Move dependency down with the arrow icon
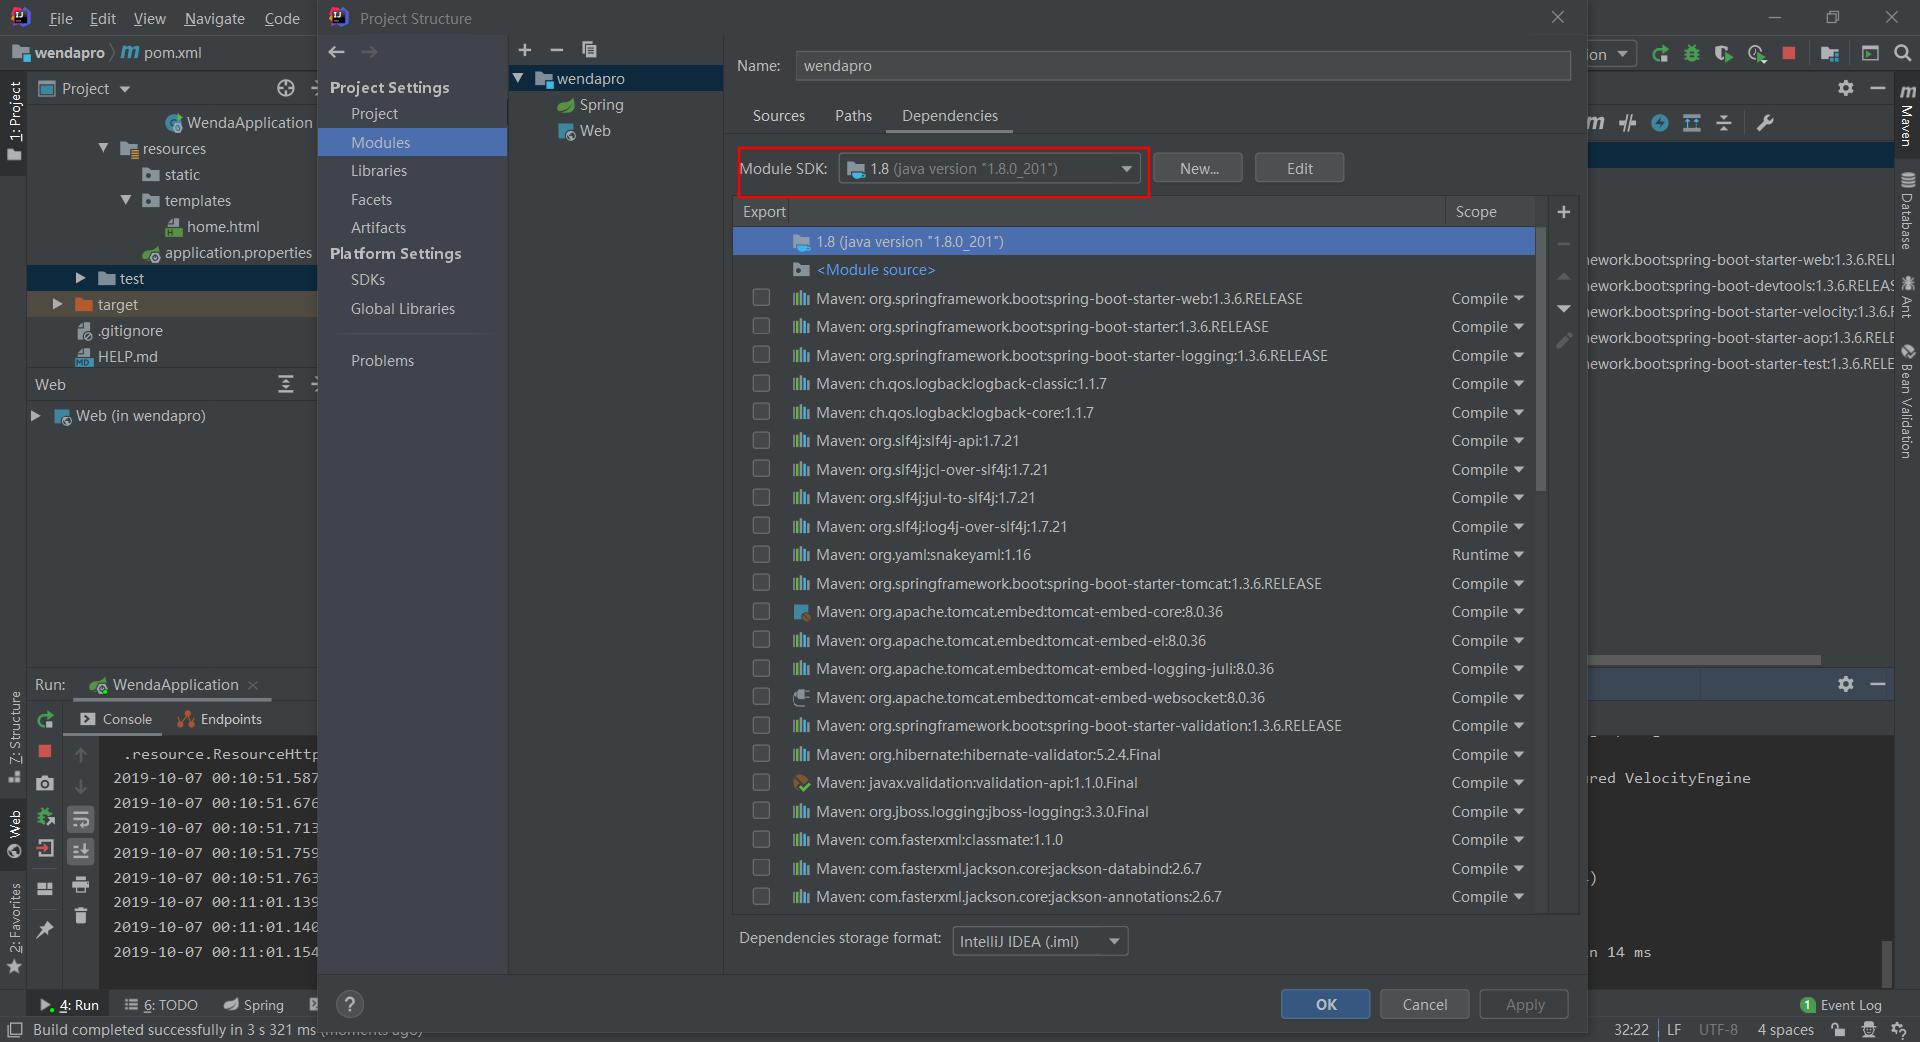Image resolution: width=1920 pixels, height=1042 pixels. pos(1564,309)
